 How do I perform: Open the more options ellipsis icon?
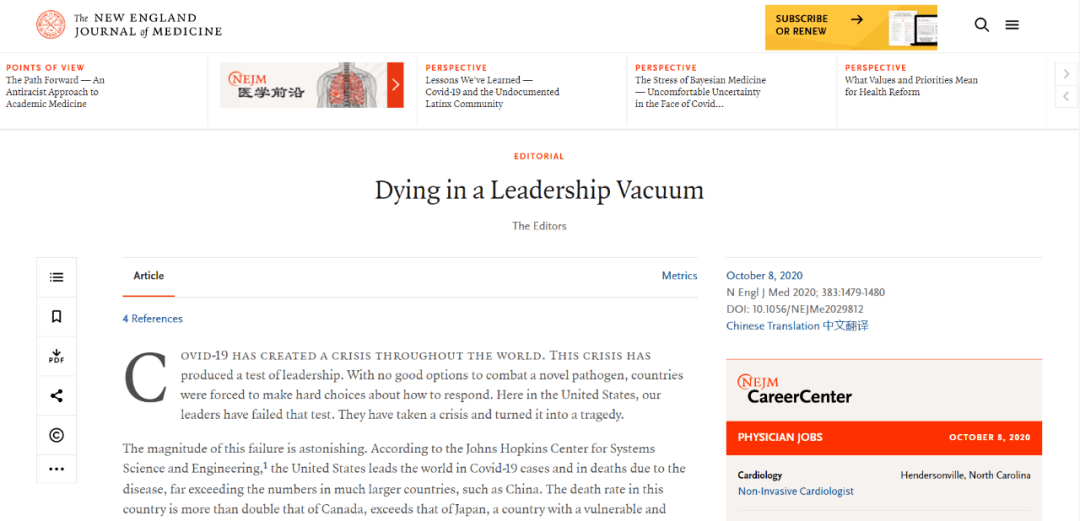point(56,469)
